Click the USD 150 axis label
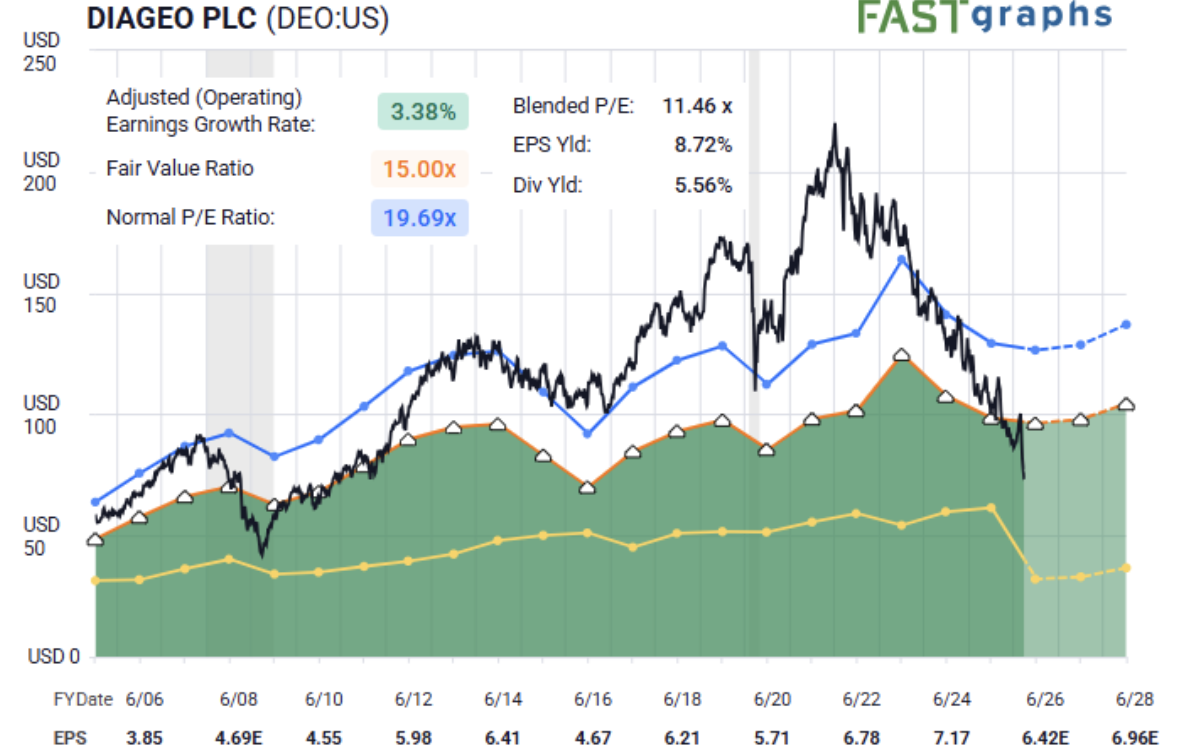Viewport: 1180px width, 748px height. [x=40, y=293]
